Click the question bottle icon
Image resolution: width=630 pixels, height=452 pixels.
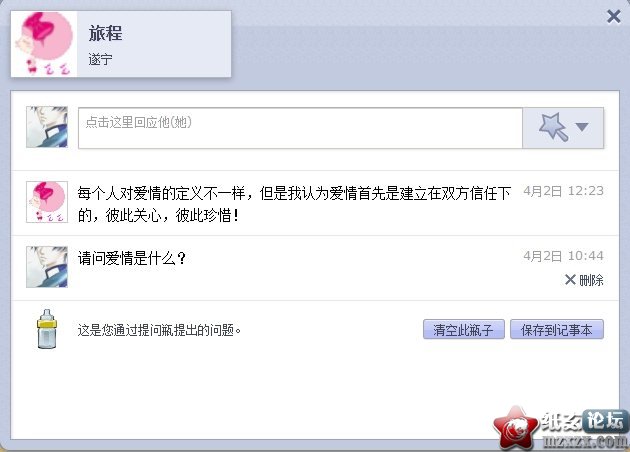pyautogui.click(x=47, y=329)
